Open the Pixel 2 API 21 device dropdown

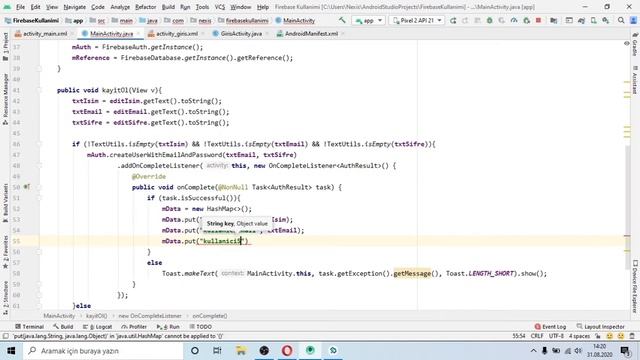click(x=417, y=20)
